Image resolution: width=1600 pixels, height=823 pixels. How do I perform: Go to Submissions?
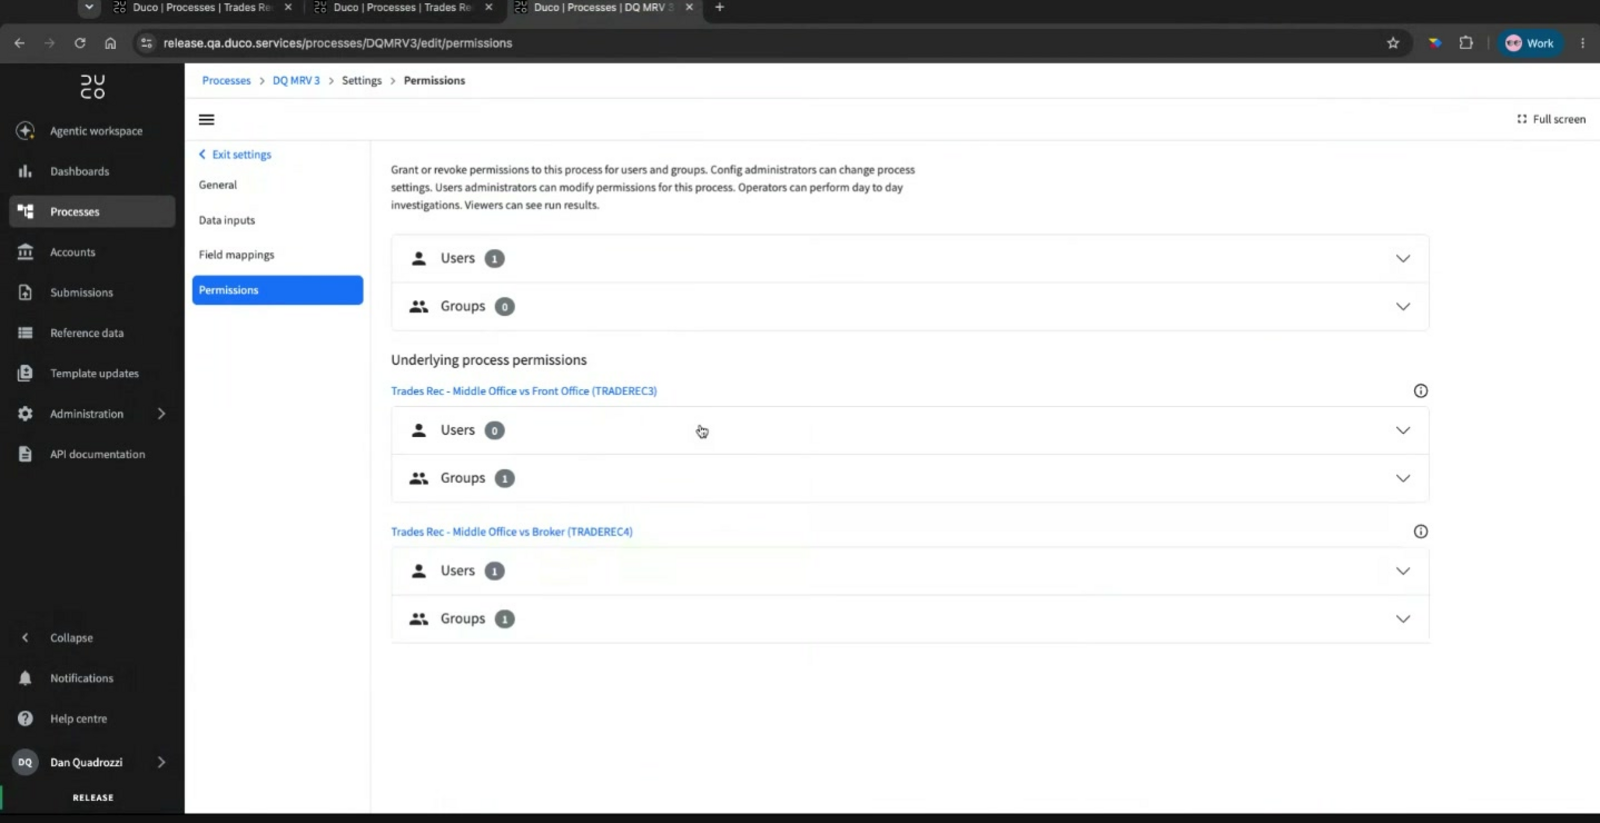[x=92, y=293]
